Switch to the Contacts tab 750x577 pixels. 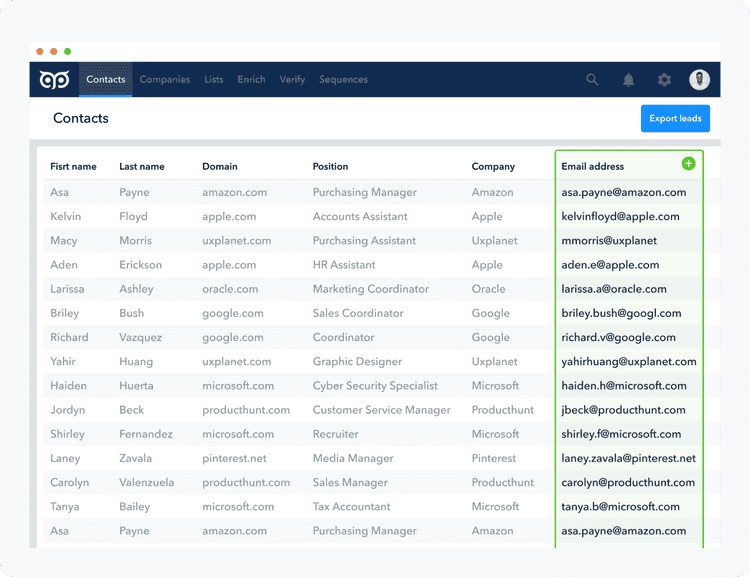tap(106, 79)
